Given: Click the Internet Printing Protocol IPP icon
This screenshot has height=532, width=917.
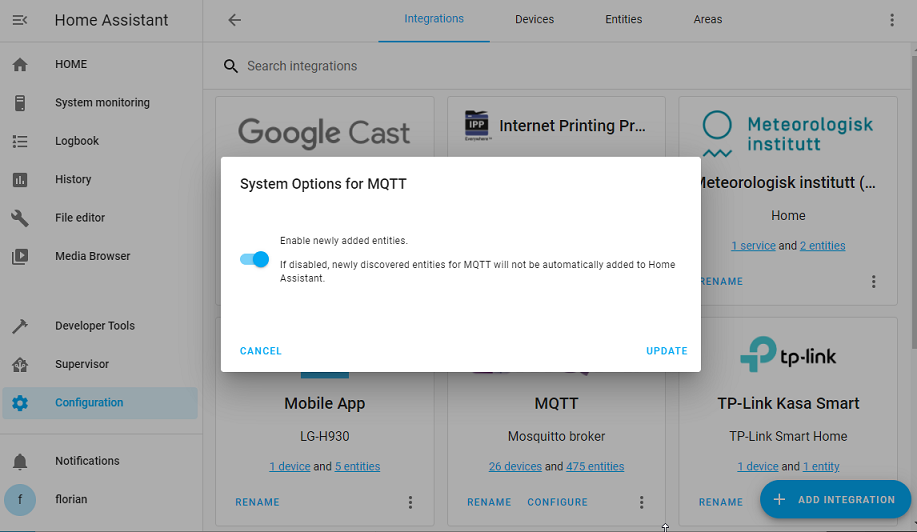Looking at the screenshot, I should tap(477, 126).
